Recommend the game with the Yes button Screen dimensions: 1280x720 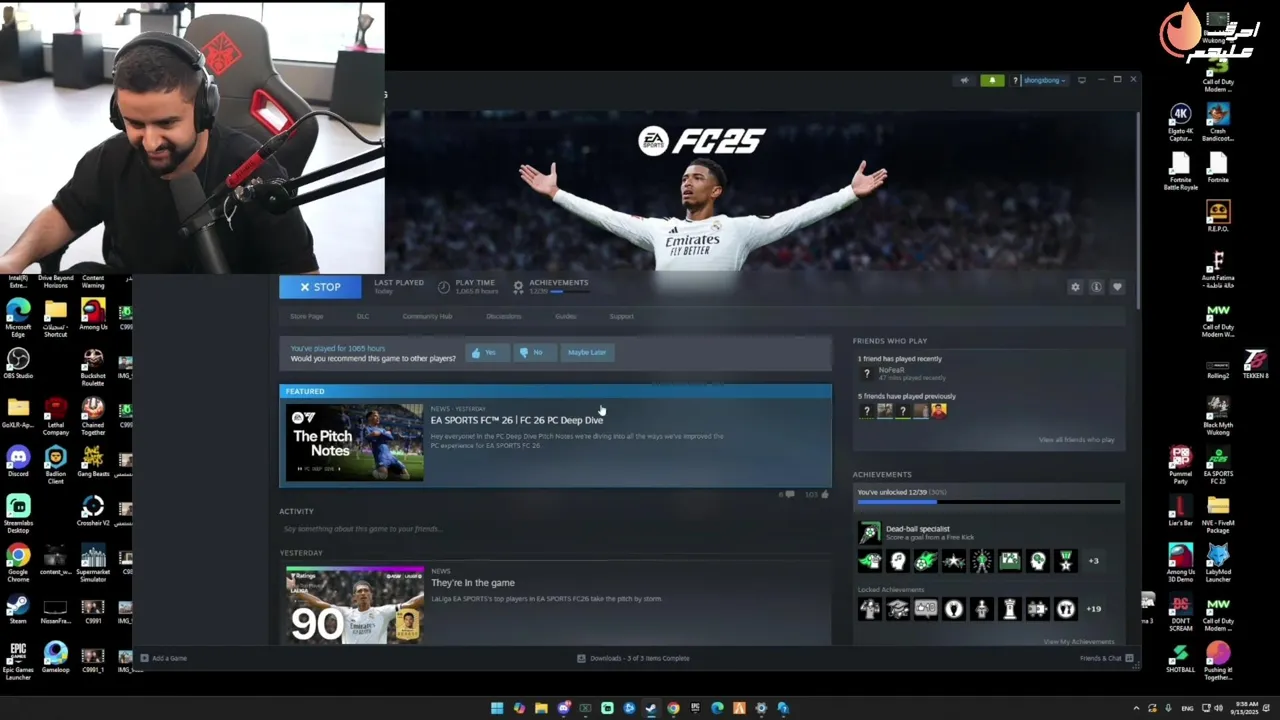click(485, 352)
